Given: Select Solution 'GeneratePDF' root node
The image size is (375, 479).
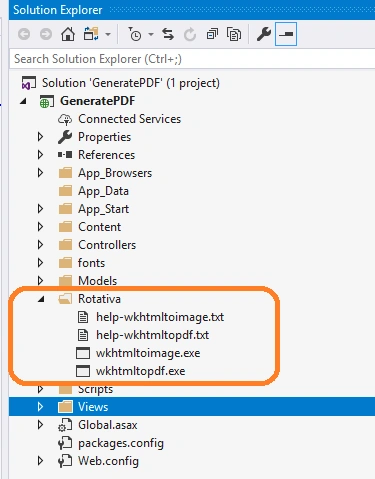Looking at the screenshot, I should (131, 83).
